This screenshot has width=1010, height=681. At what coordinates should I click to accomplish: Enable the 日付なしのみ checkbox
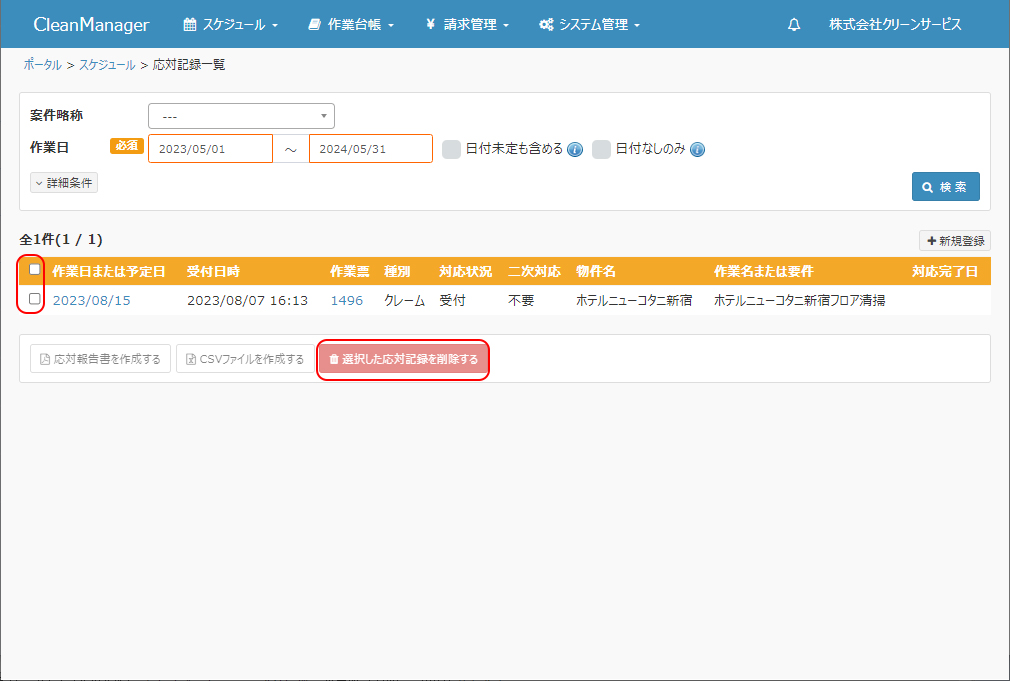click(601, 149)
